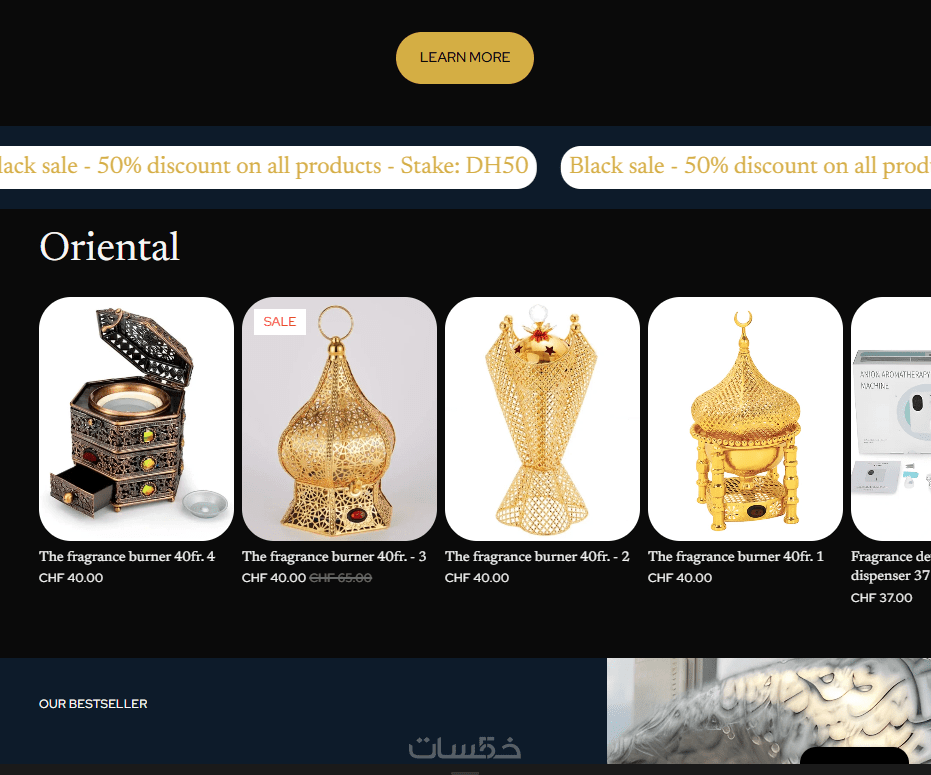The height and width of the screenshot is (775, 931).
Task: Open the domed burner 40fr. 1 image
Action: click(745, 419)
